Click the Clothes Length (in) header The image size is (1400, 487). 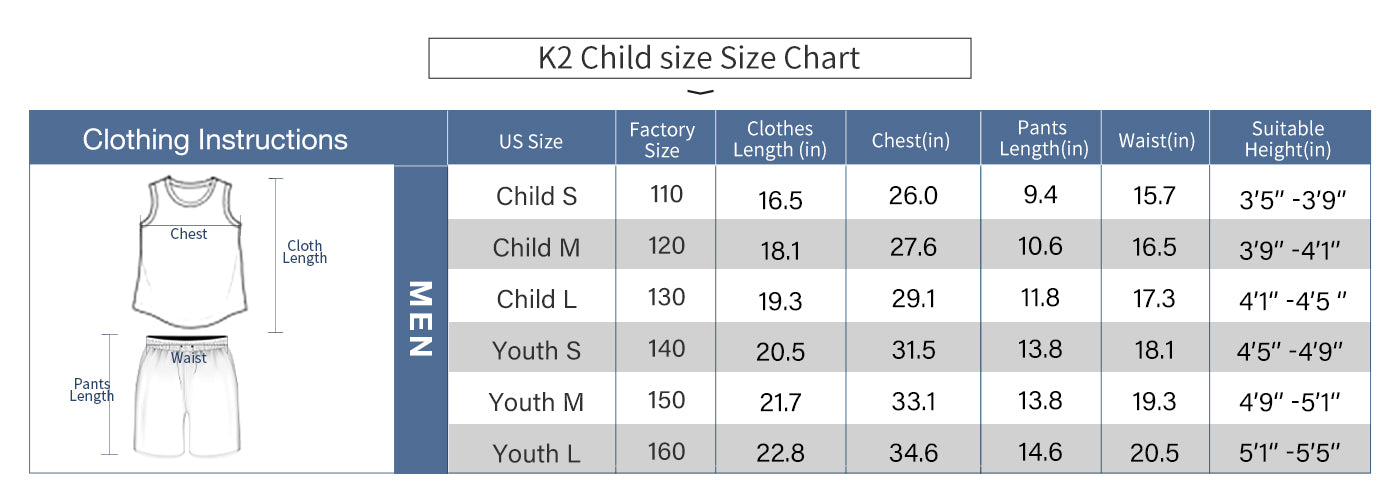click(x=780, y=139)
